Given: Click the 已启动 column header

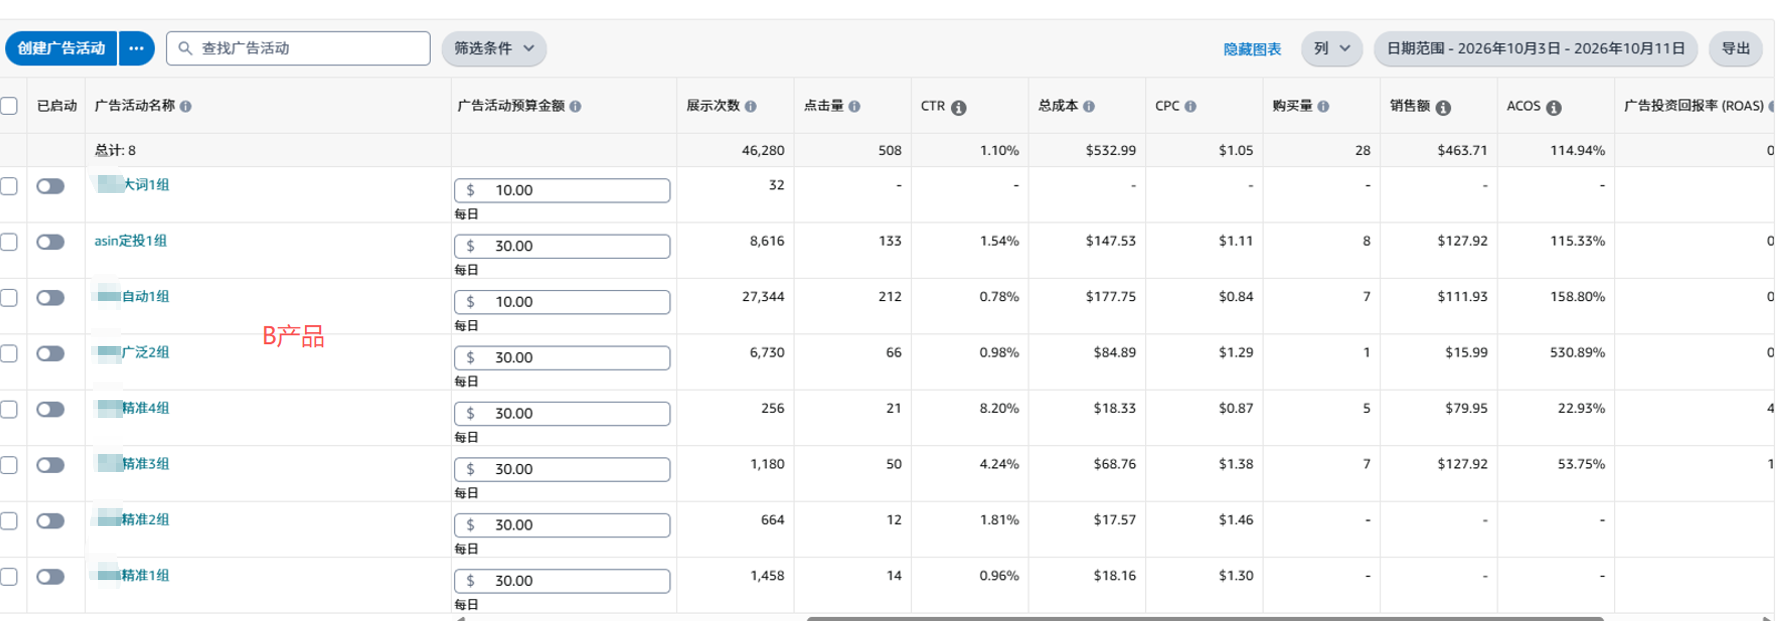Looking at the screenshot, I should pyautogui.click(x=57, y=106).
